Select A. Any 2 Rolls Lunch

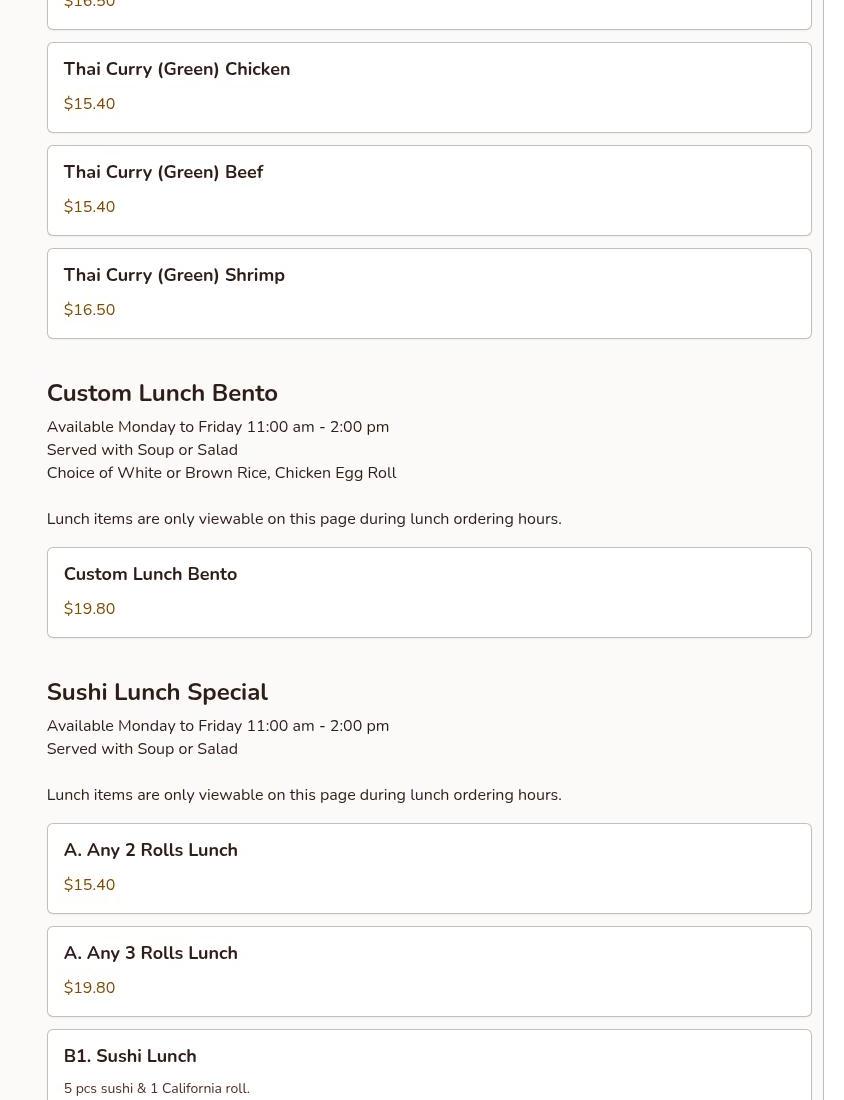(429, 868)
